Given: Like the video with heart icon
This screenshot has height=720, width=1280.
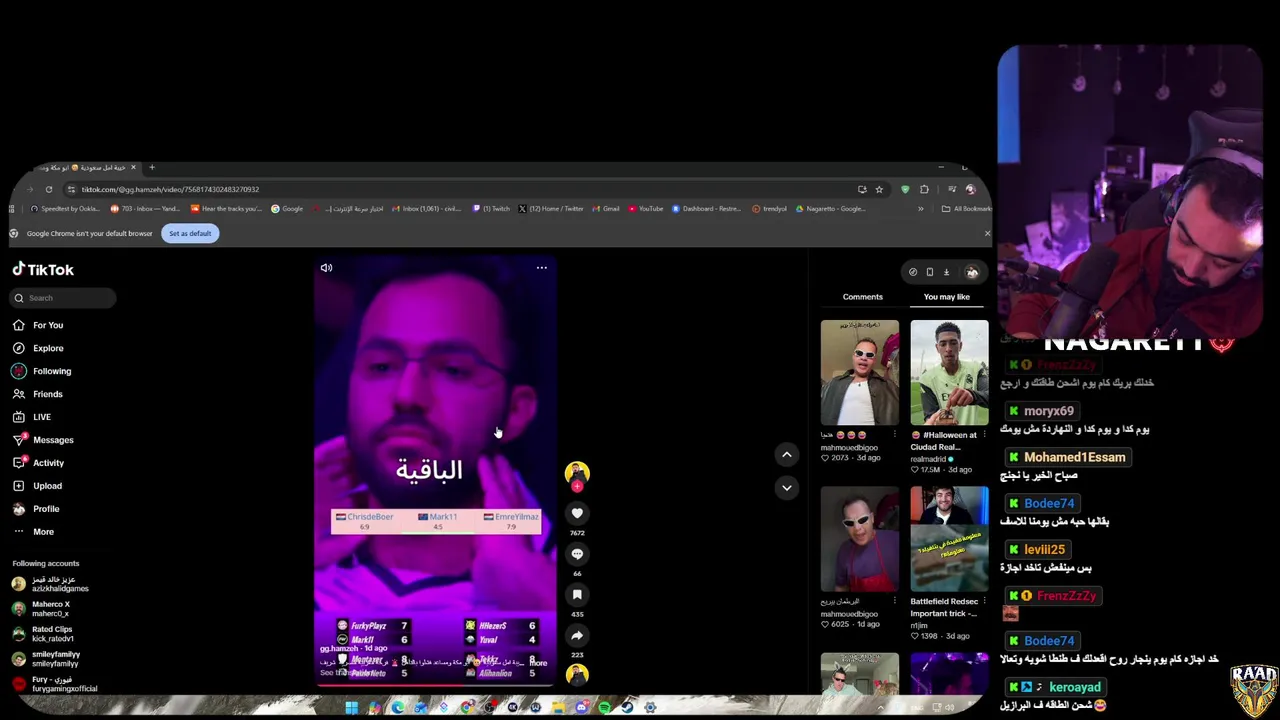Looking at the screenshot, I should [577, 513].
